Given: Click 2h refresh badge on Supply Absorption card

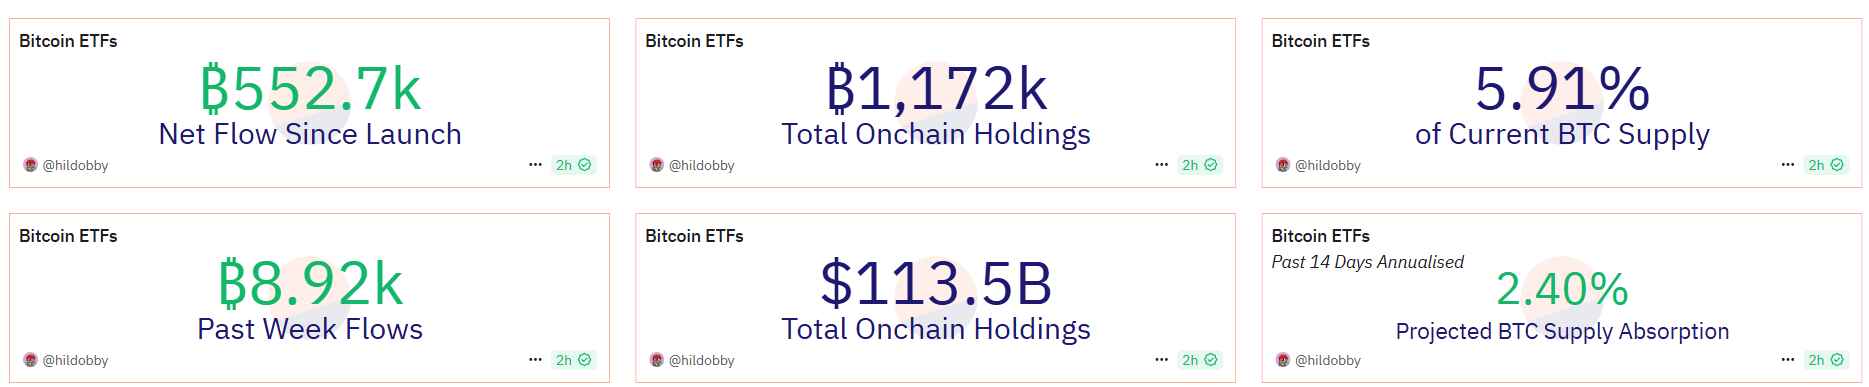Looking at the screenshot, I should [1826, 360].
